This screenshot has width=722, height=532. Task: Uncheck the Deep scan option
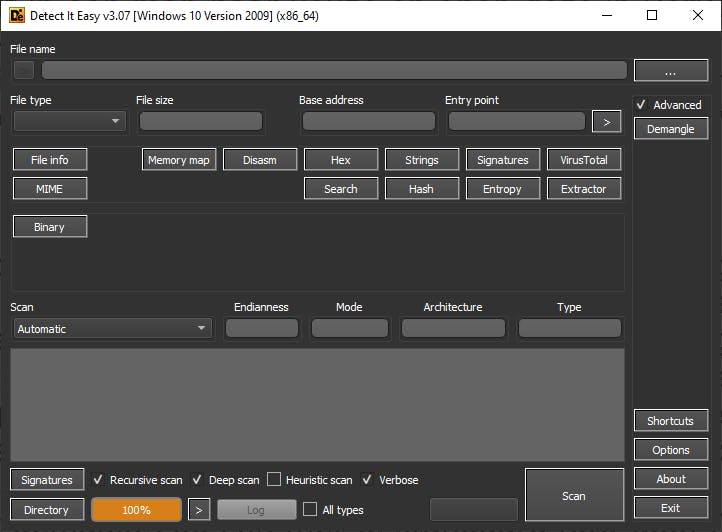pos(197,480)
